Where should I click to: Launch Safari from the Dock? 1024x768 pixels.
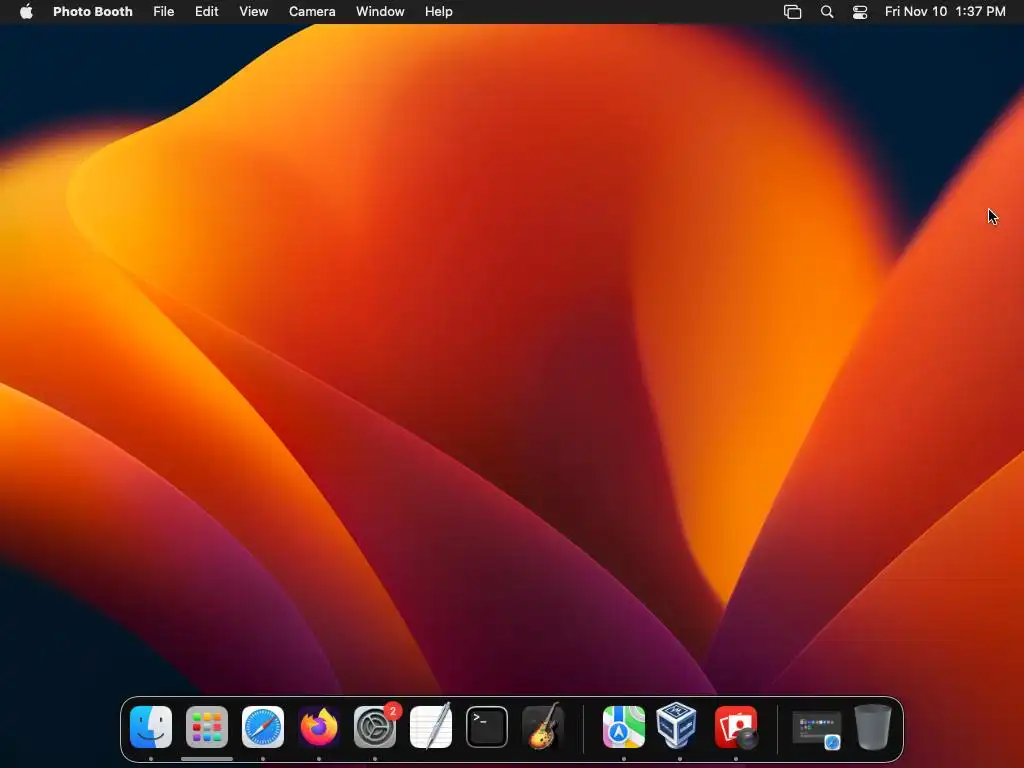(263, 727)
